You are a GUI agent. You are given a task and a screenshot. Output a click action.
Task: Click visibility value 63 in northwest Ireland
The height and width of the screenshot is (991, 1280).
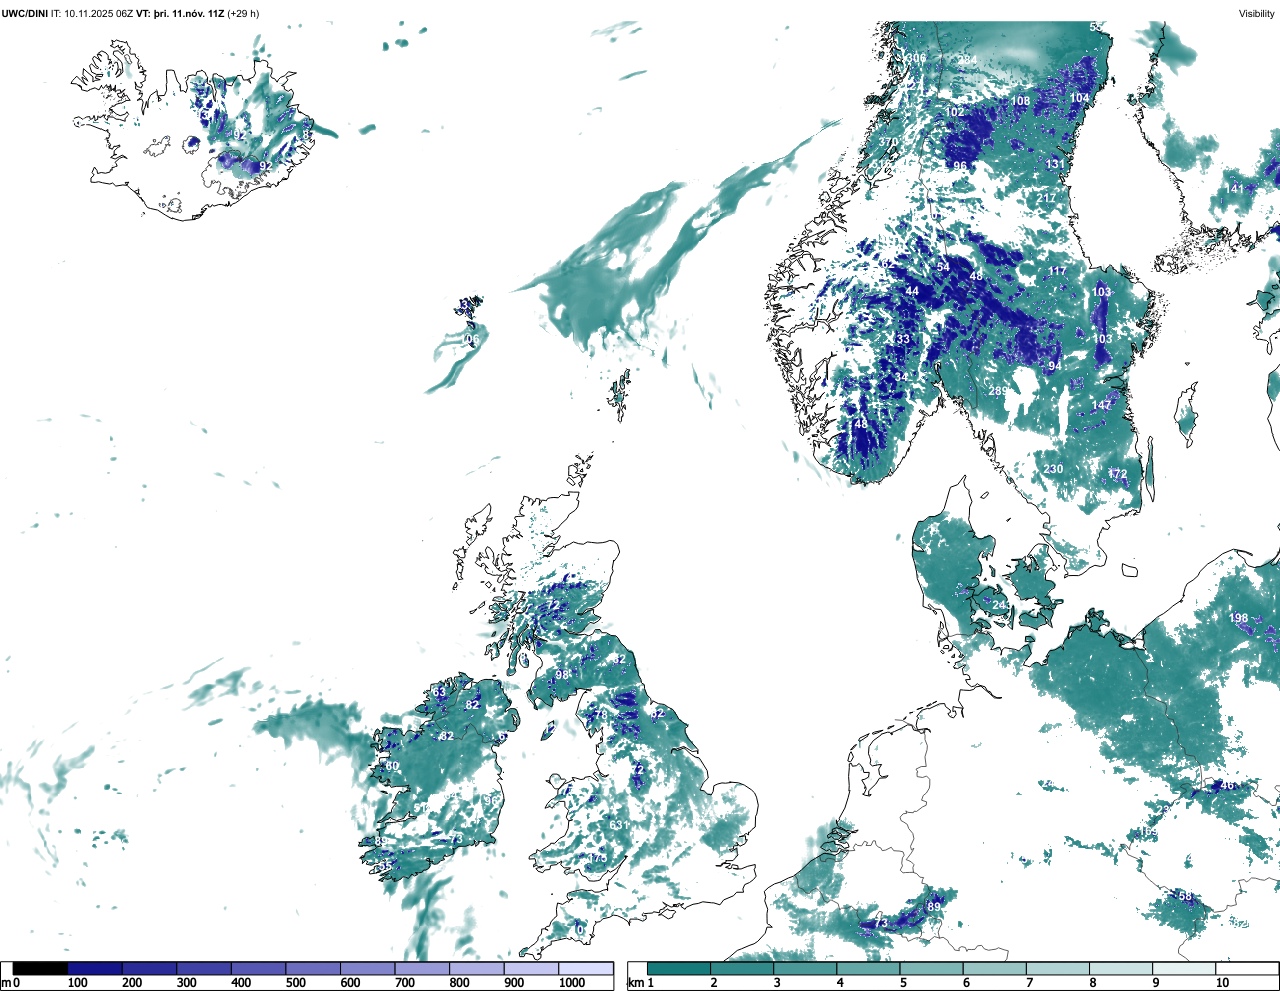439,692
